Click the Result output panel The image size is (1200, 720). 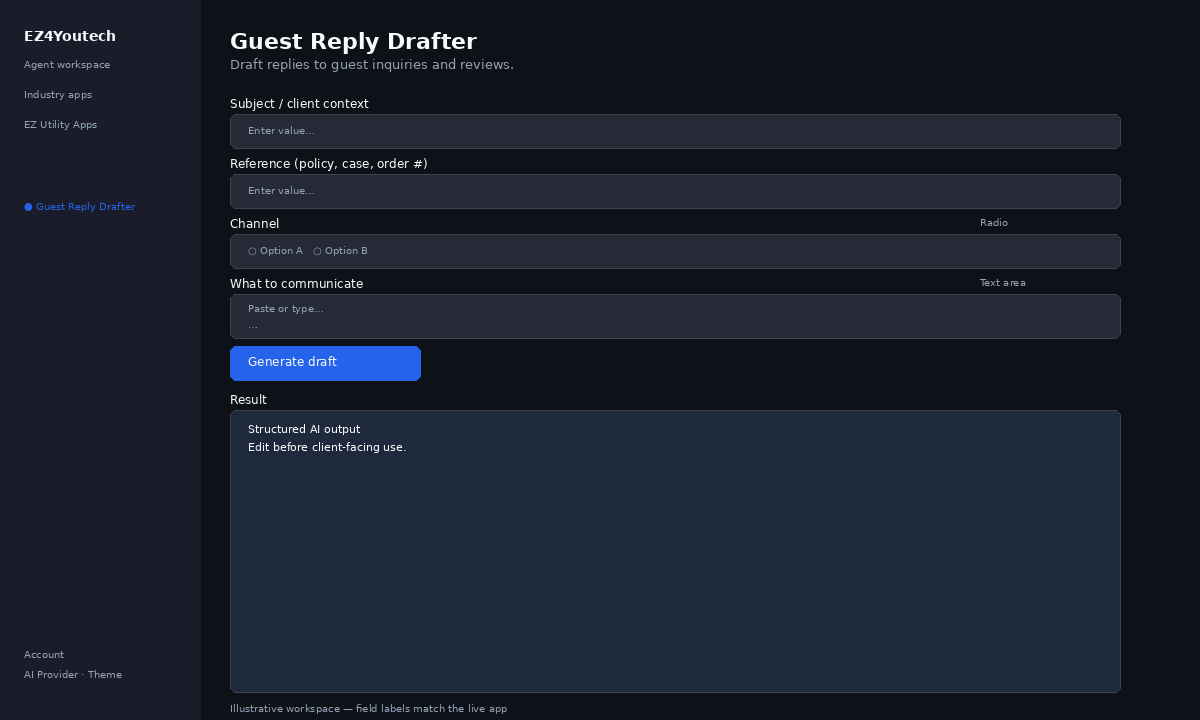click(675, 551)
